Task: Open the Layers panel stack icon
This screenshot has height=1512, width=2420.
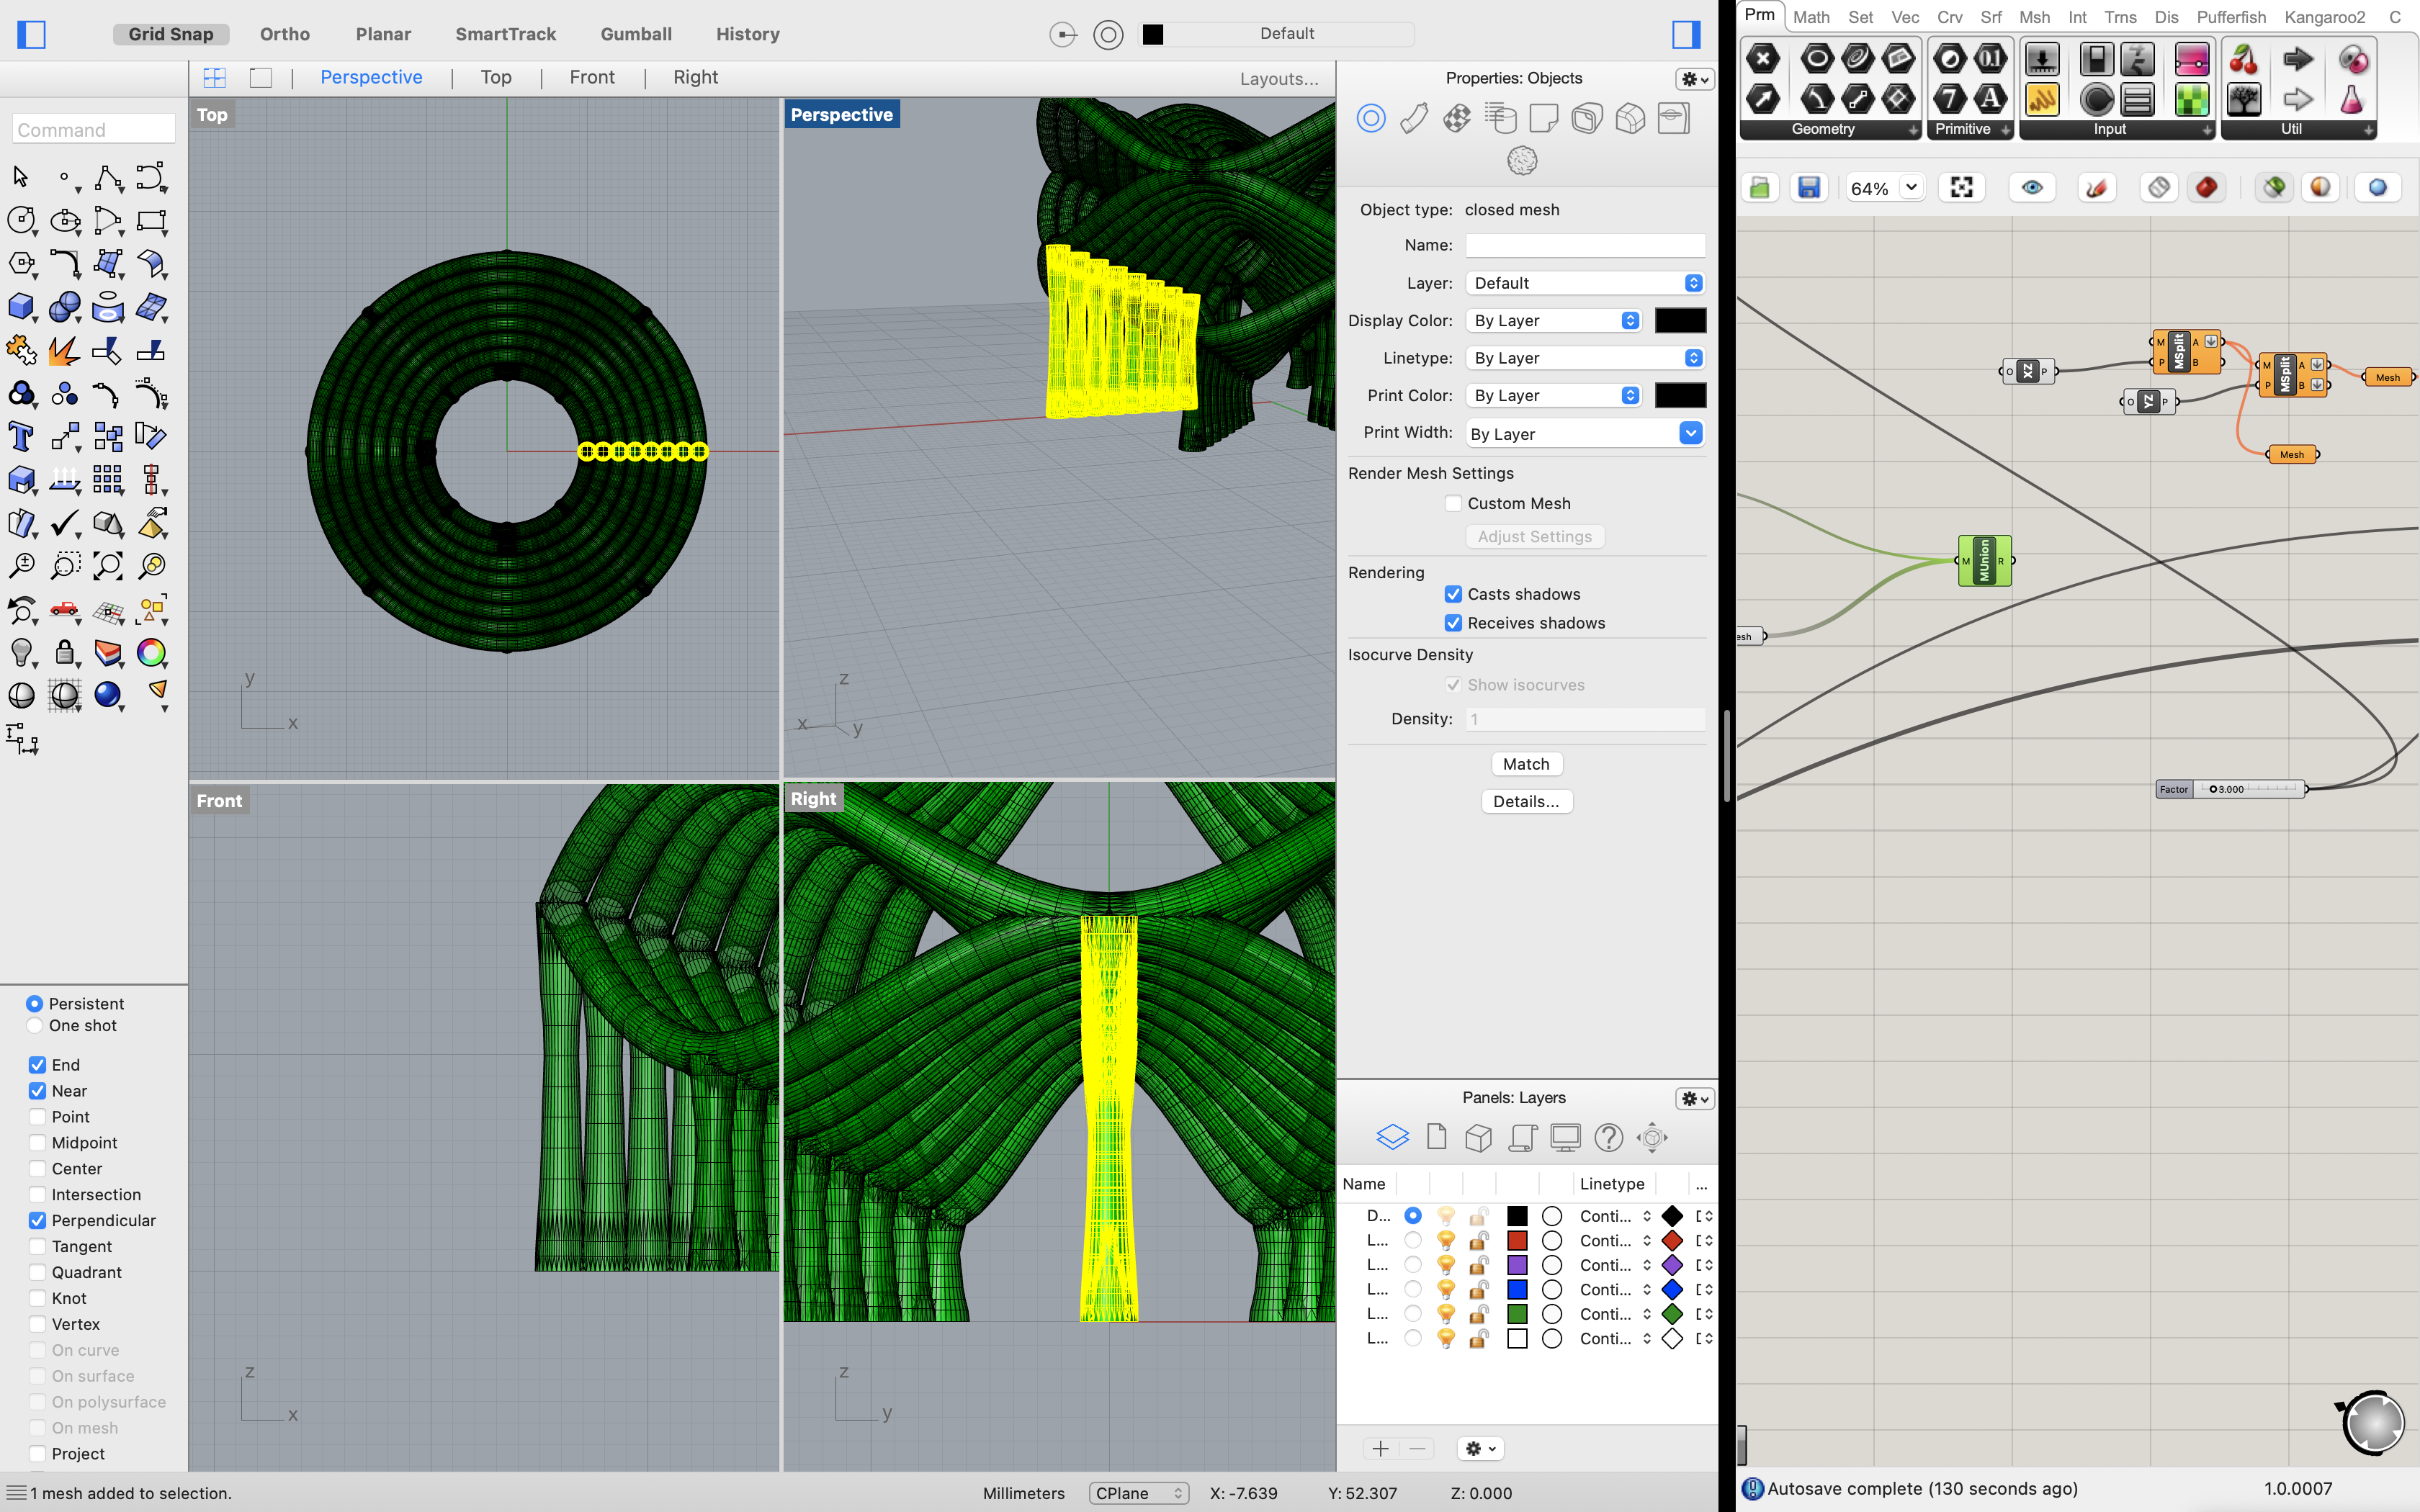Action: click(x=1392, y=1137)
